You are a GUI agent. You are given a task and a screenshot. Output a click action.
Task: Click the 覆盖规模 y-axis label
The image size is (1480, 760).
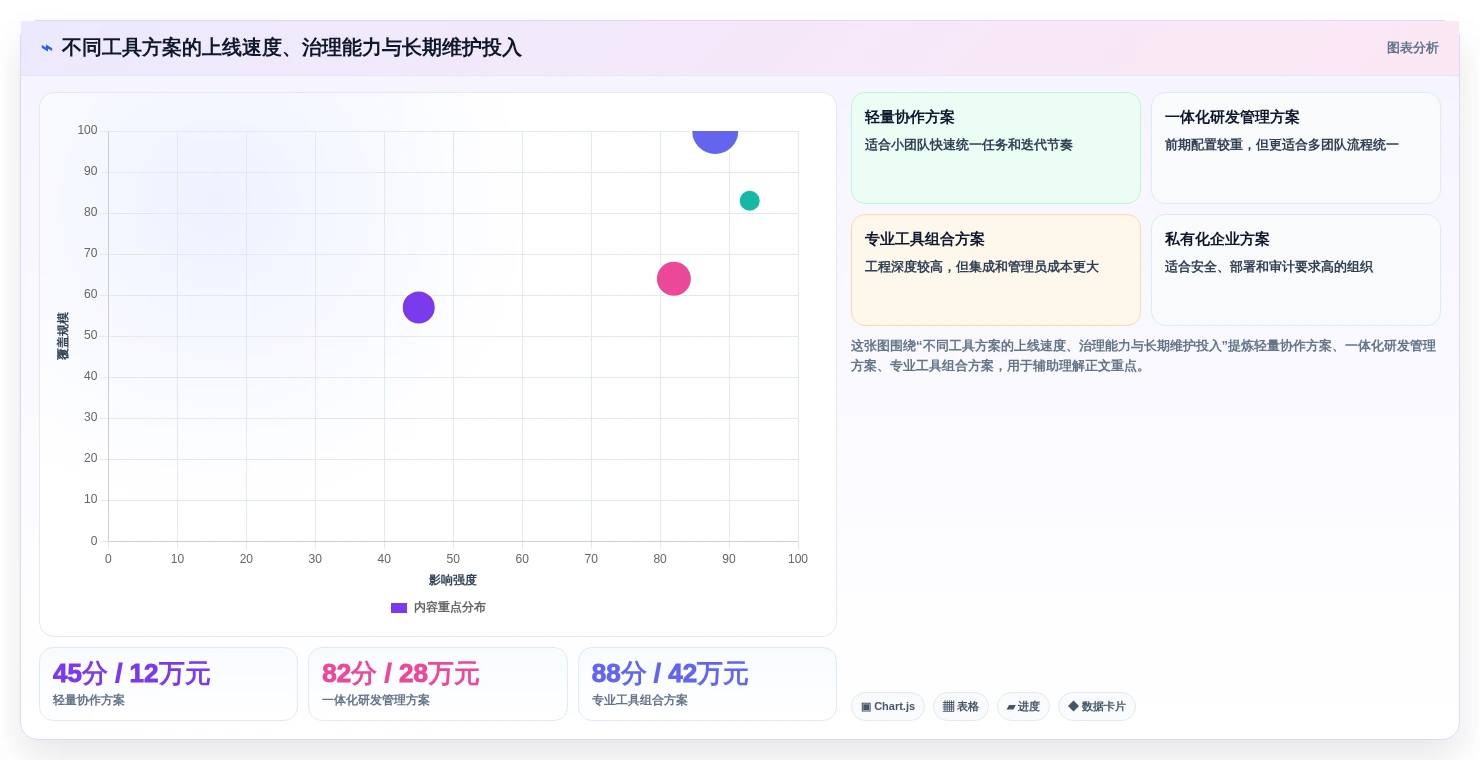(x=63, y=336)
